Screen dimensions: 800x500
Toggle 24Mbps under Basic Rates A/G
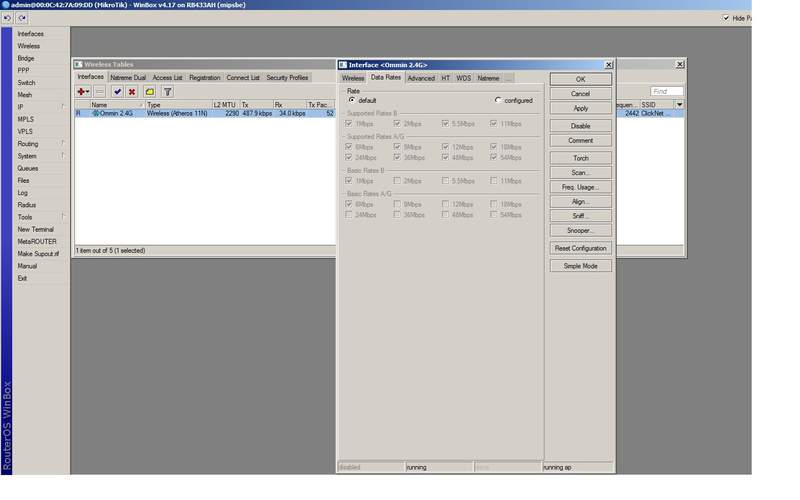pos(348,215)
